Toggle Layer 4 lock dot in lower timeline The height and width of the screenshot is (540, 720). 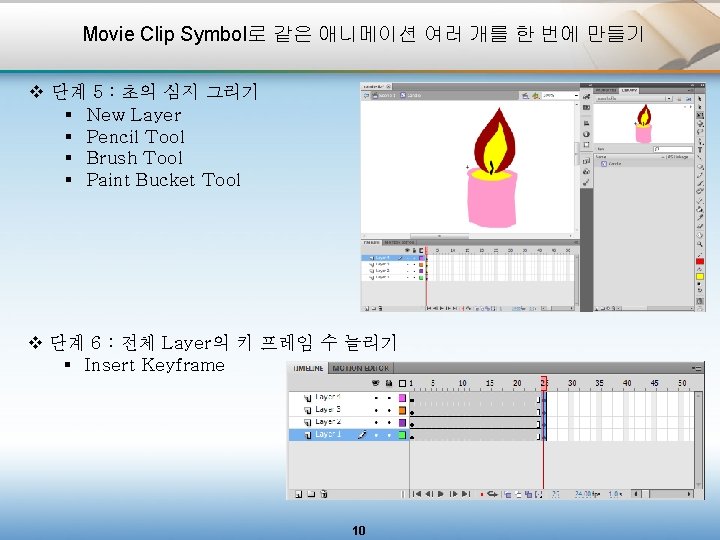(x=389, y=398)
